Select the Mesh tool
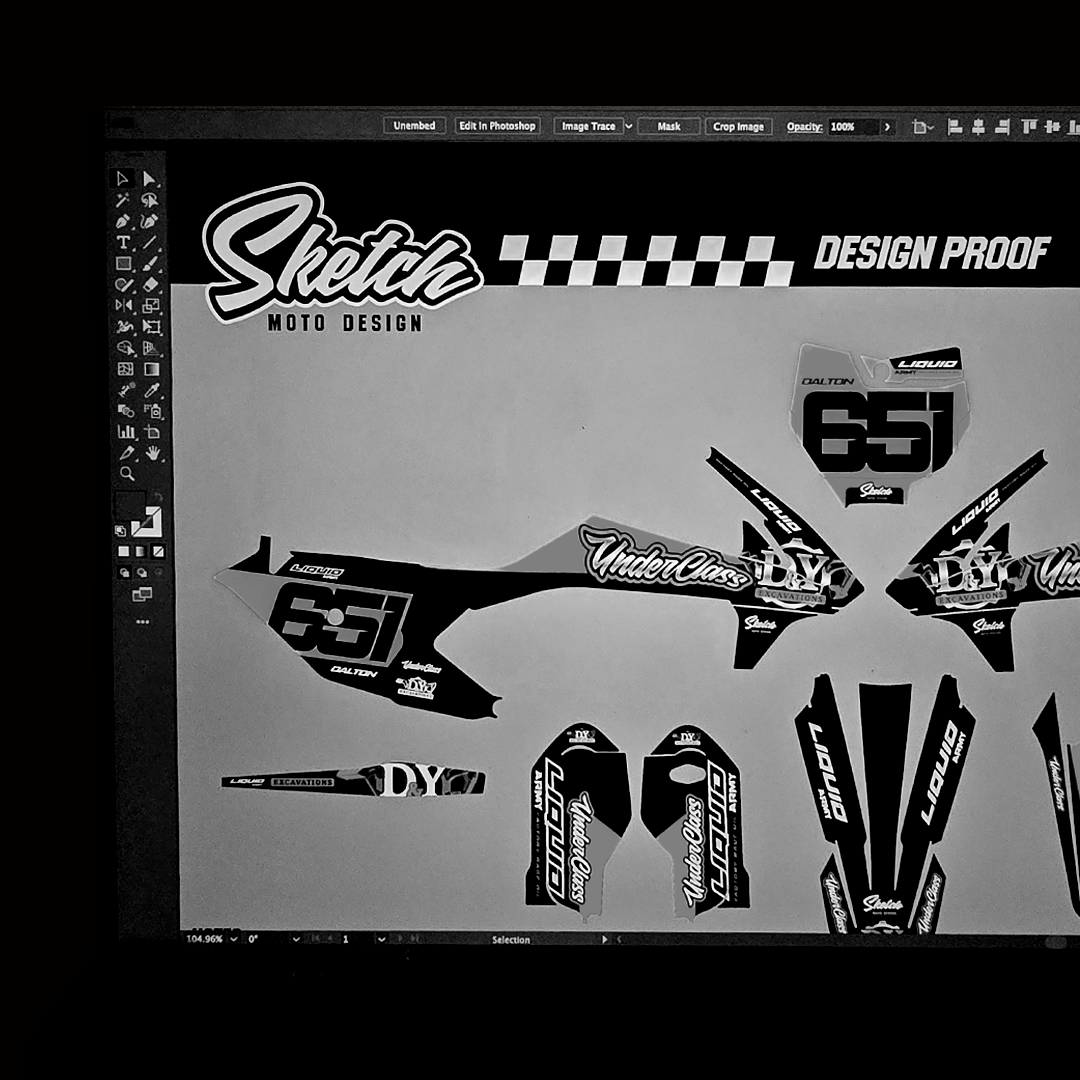The width and height of the screenshot is (1080, 1080). click(125, 369)
